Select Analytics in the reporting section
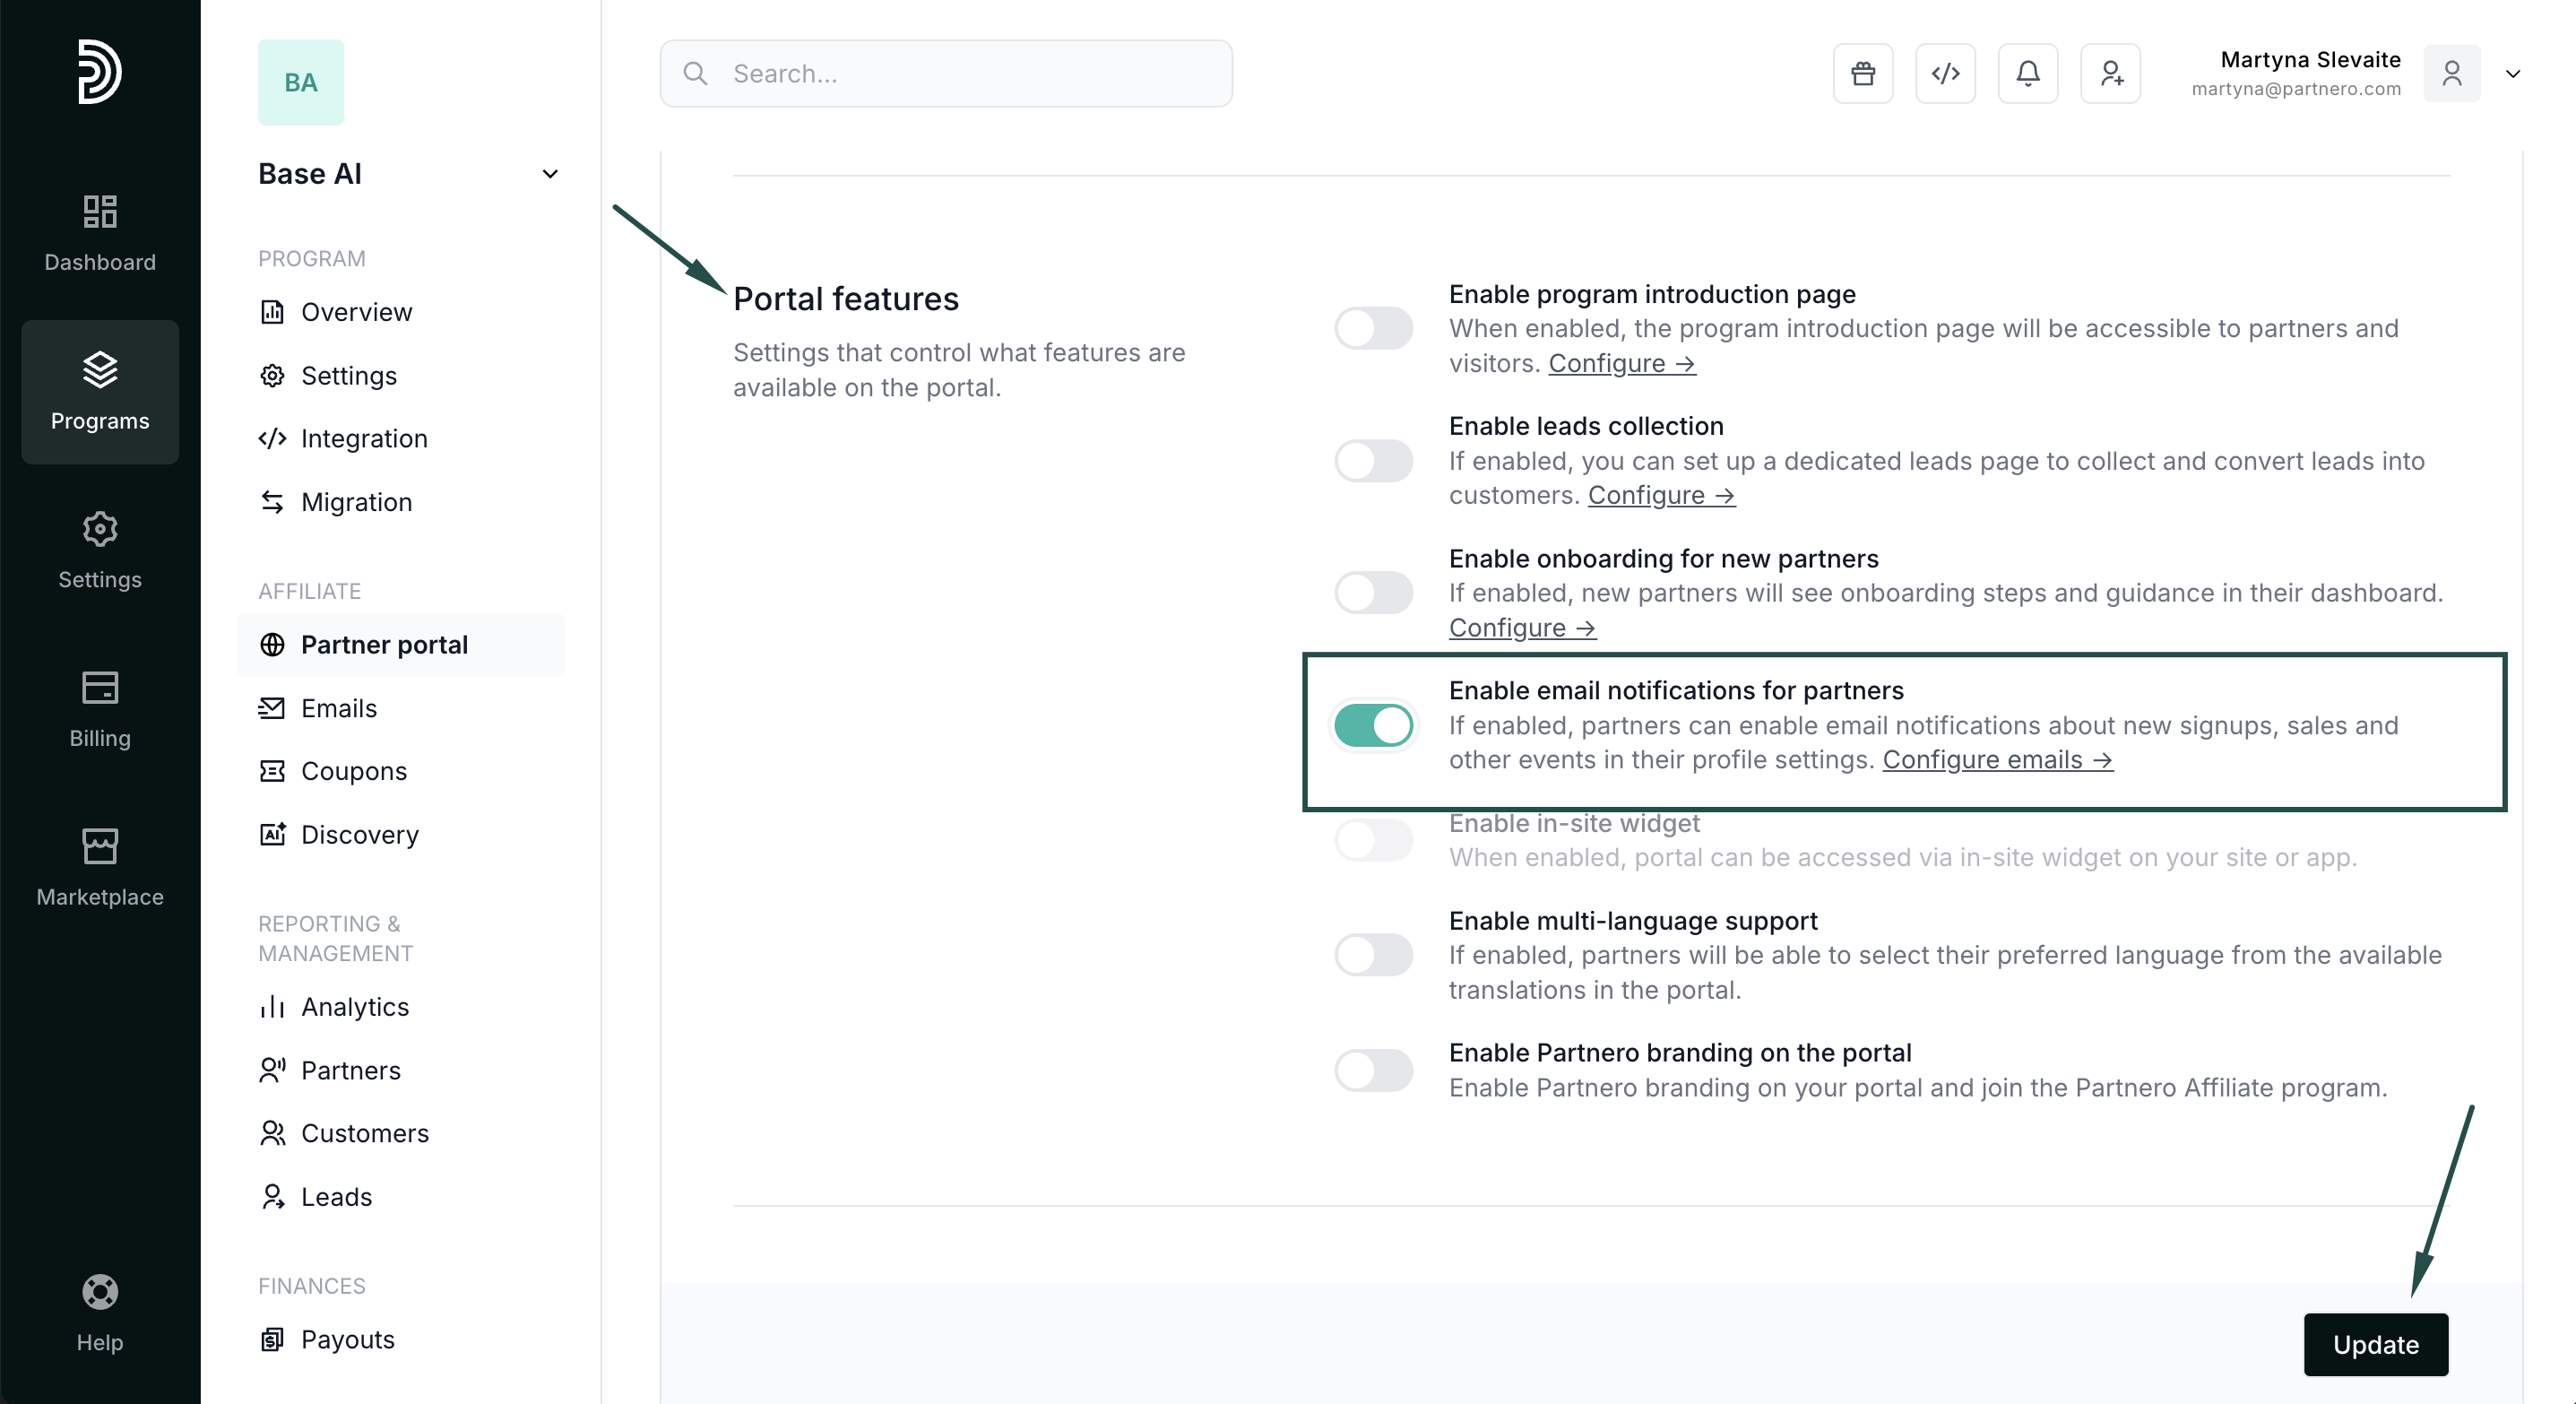 pos(354,1006)
